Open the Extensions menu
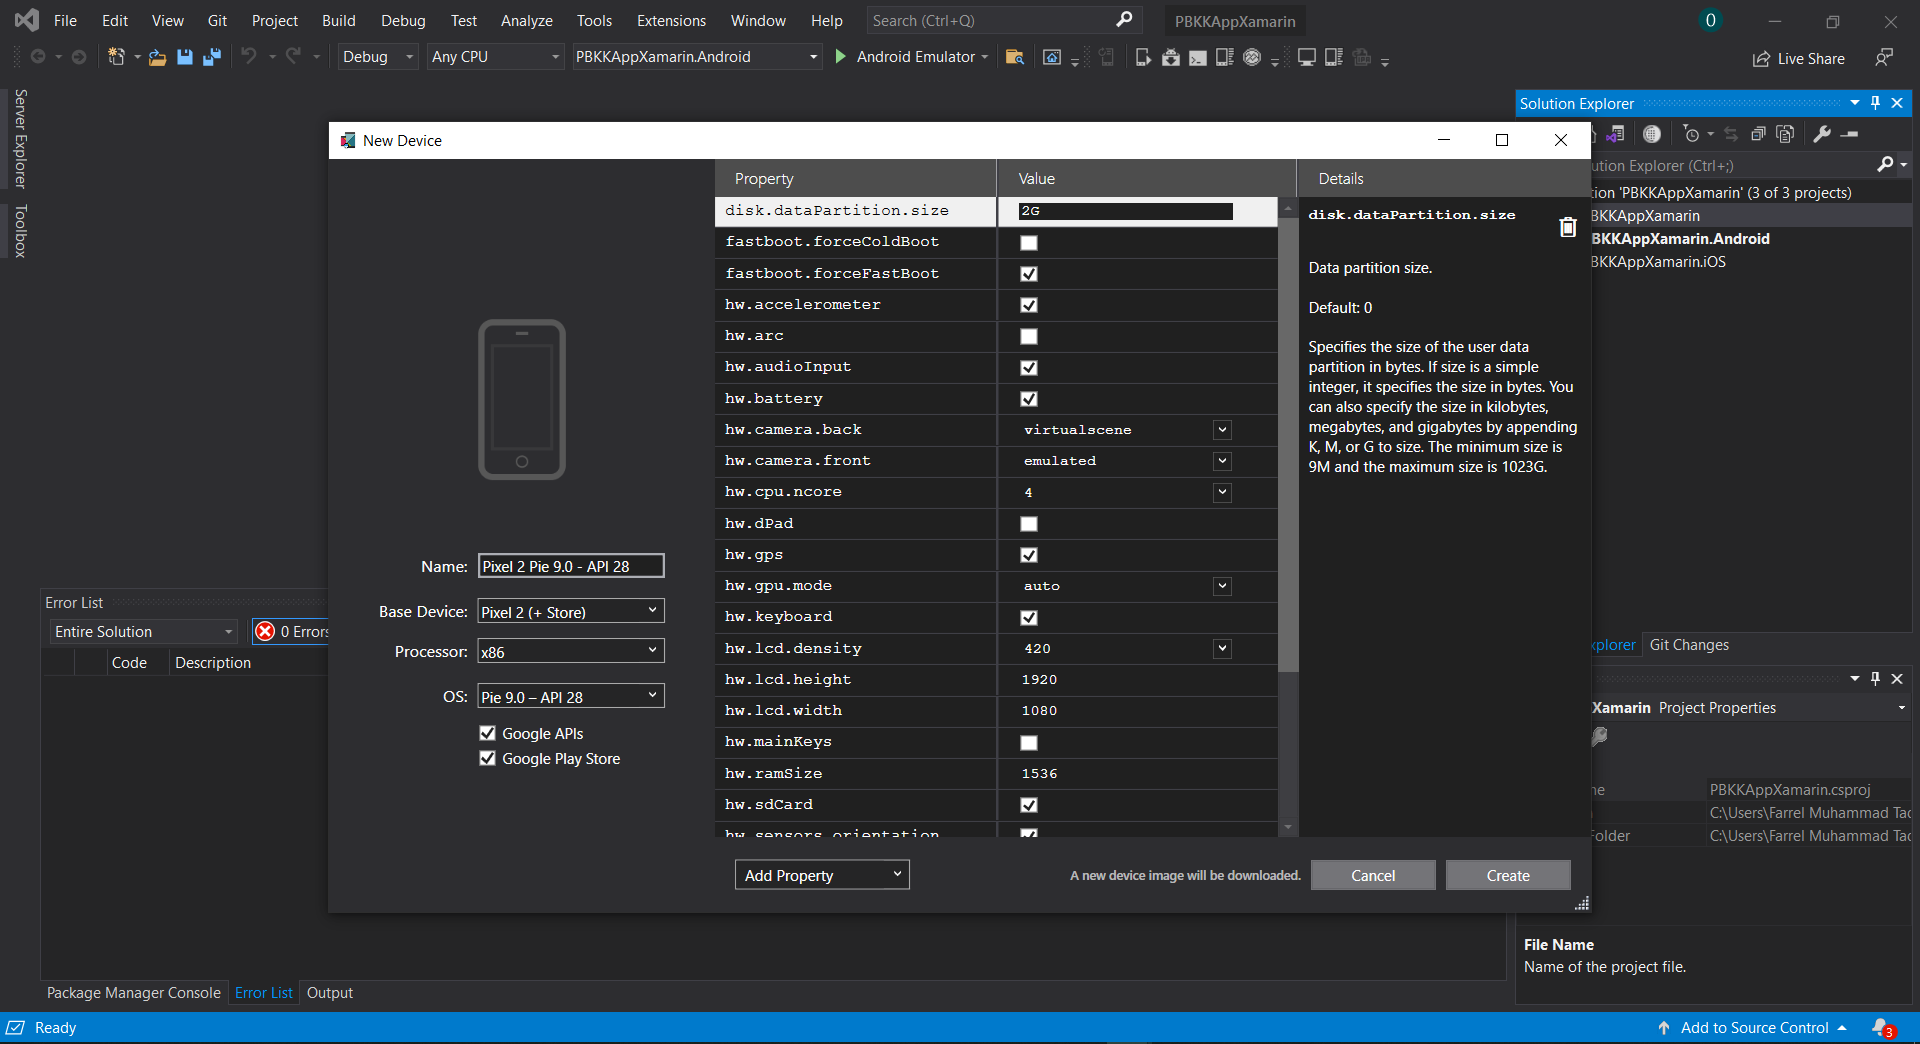The width and height of the screenshot is (1920, 1044). [x=671, y=20]
